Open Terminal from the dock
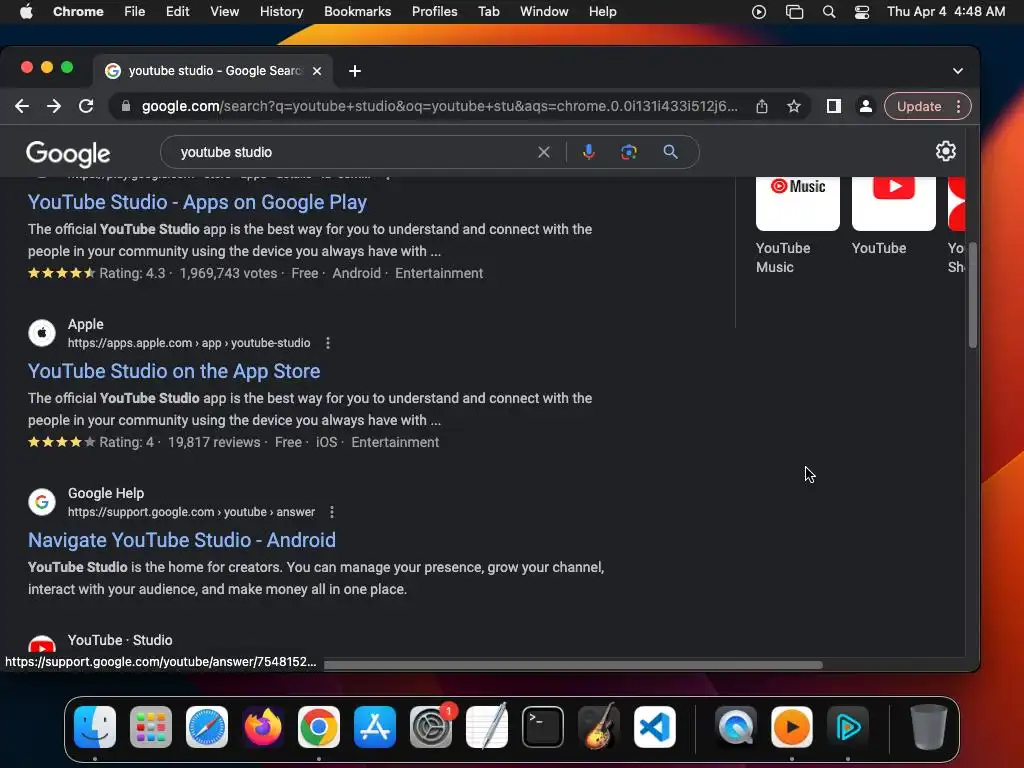Viewport: 1024px width, 768px height. (x=543, y=727)
